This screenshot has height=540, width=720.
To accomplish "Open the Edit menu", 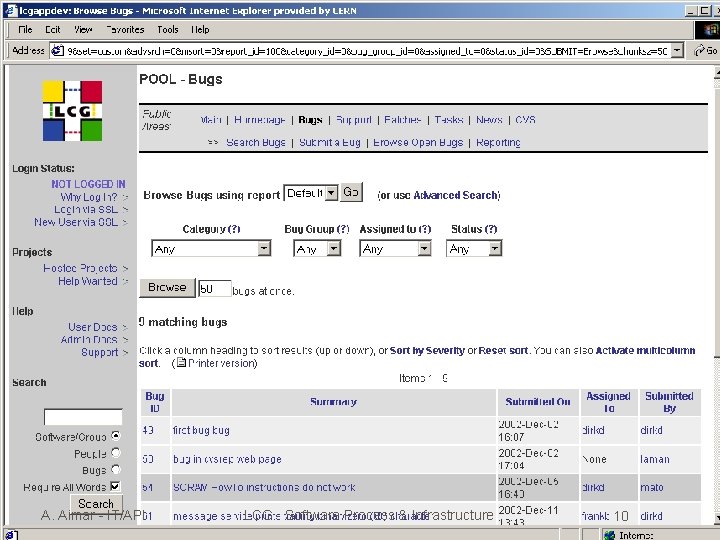I will click(53, 29).
